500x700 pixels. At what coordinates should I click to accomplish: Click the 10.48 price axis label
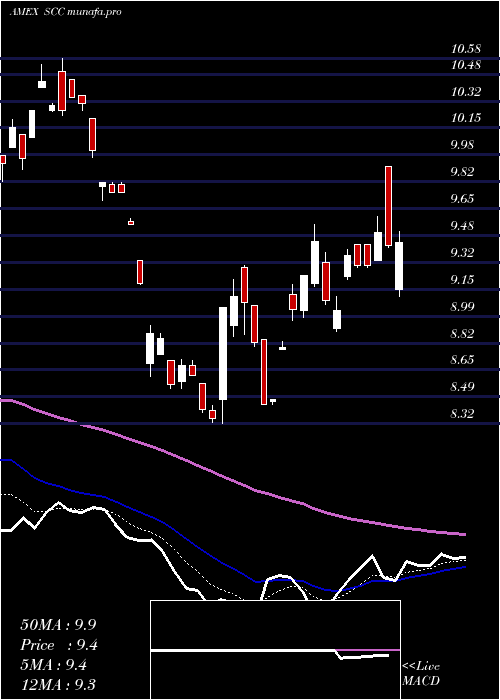466,65
